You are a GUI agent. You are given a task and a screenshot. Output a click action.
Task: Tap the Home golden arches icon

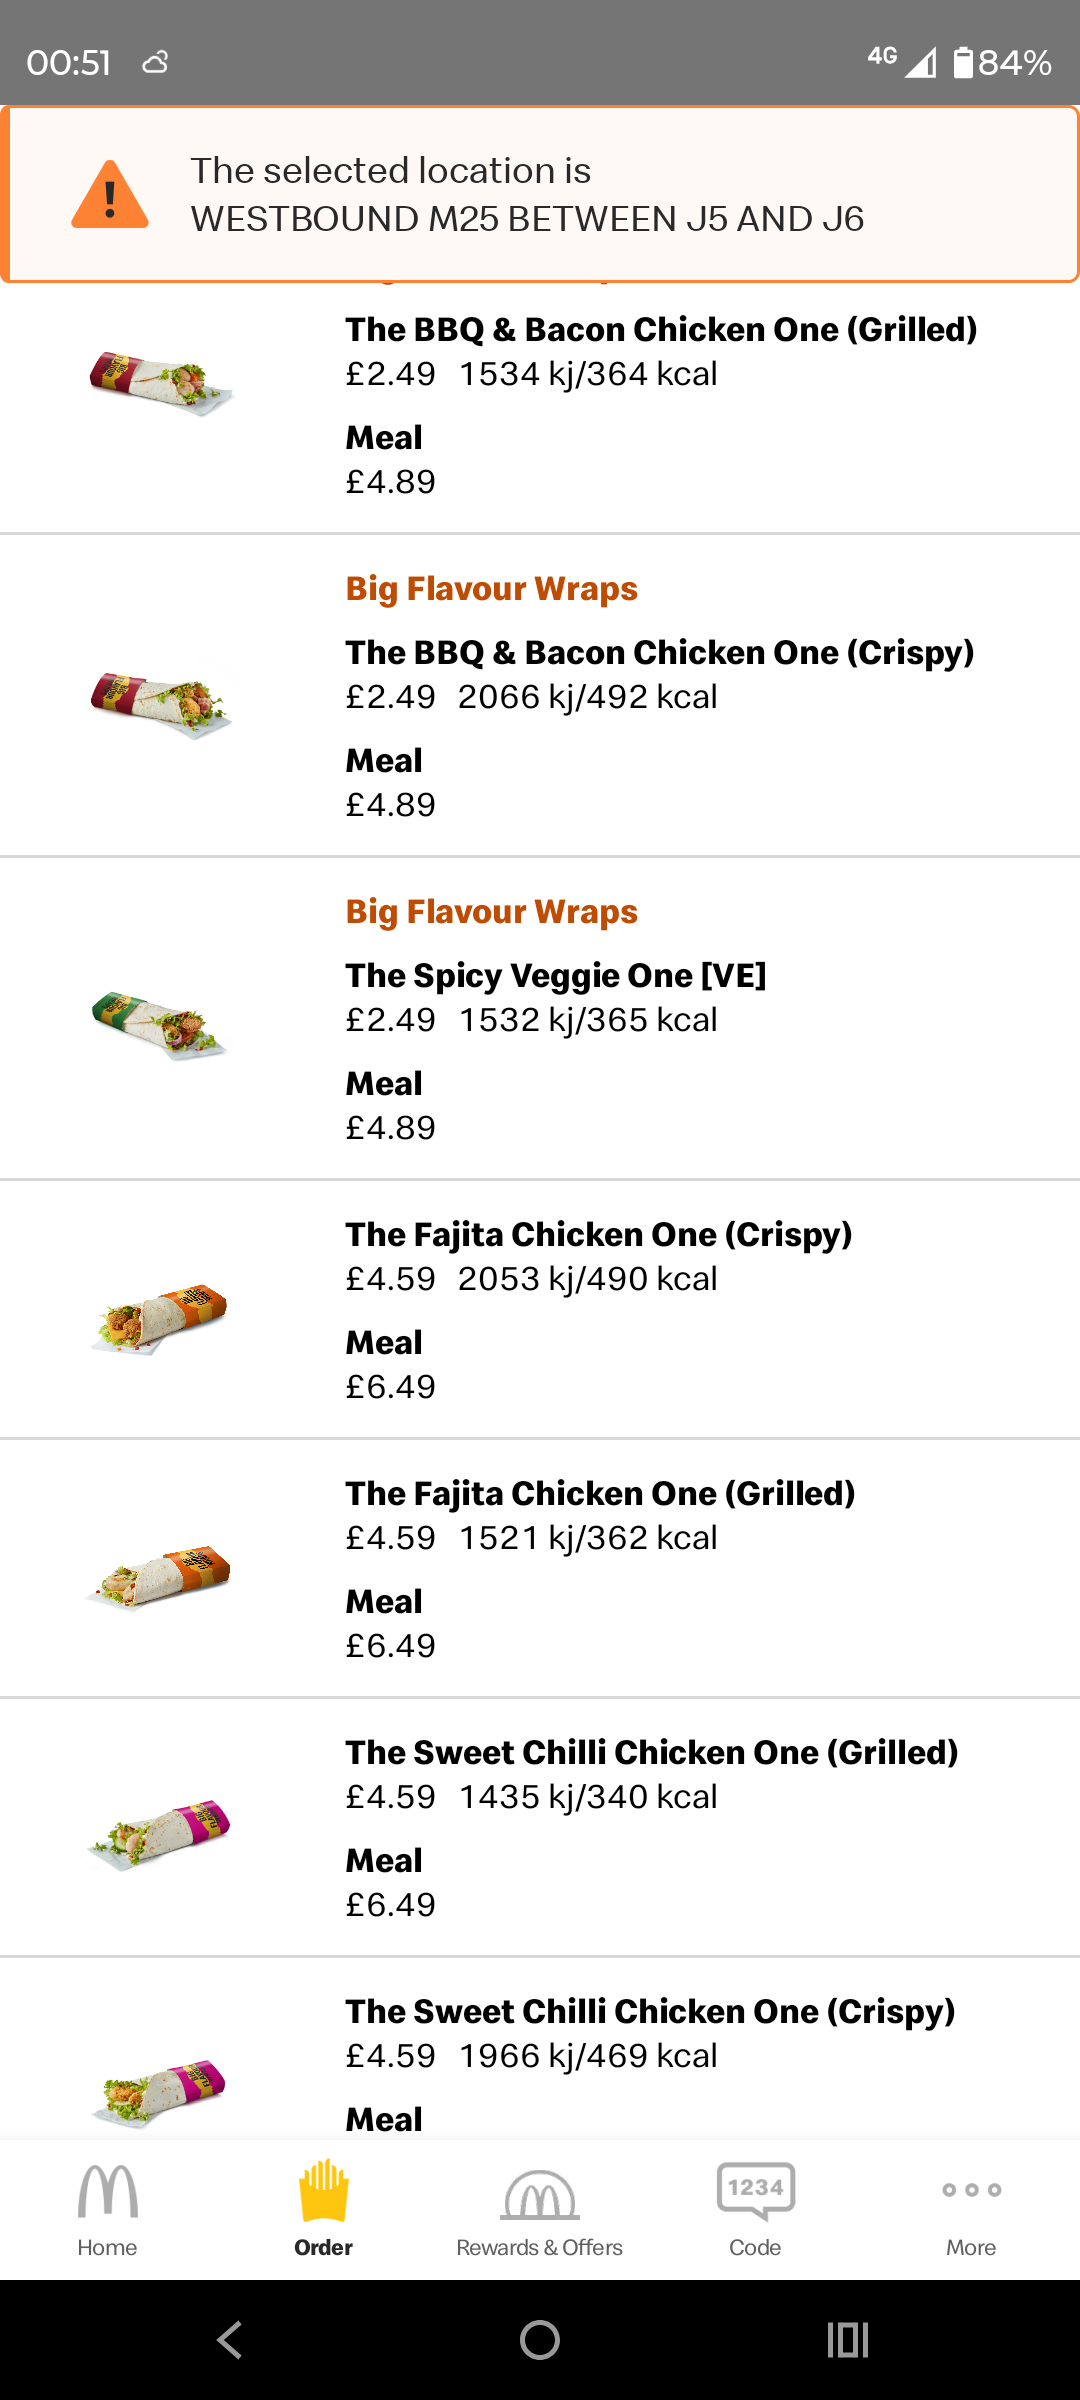(107, 2192)
